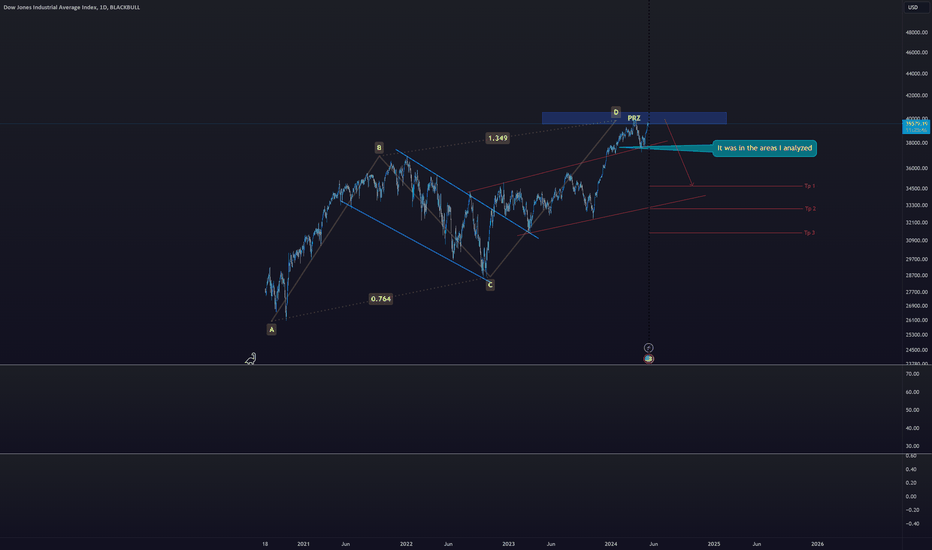The width and height of the screenshot is (932, 550).
Task: Click the 2024 label on the time axis
Action: click(610, 543)
